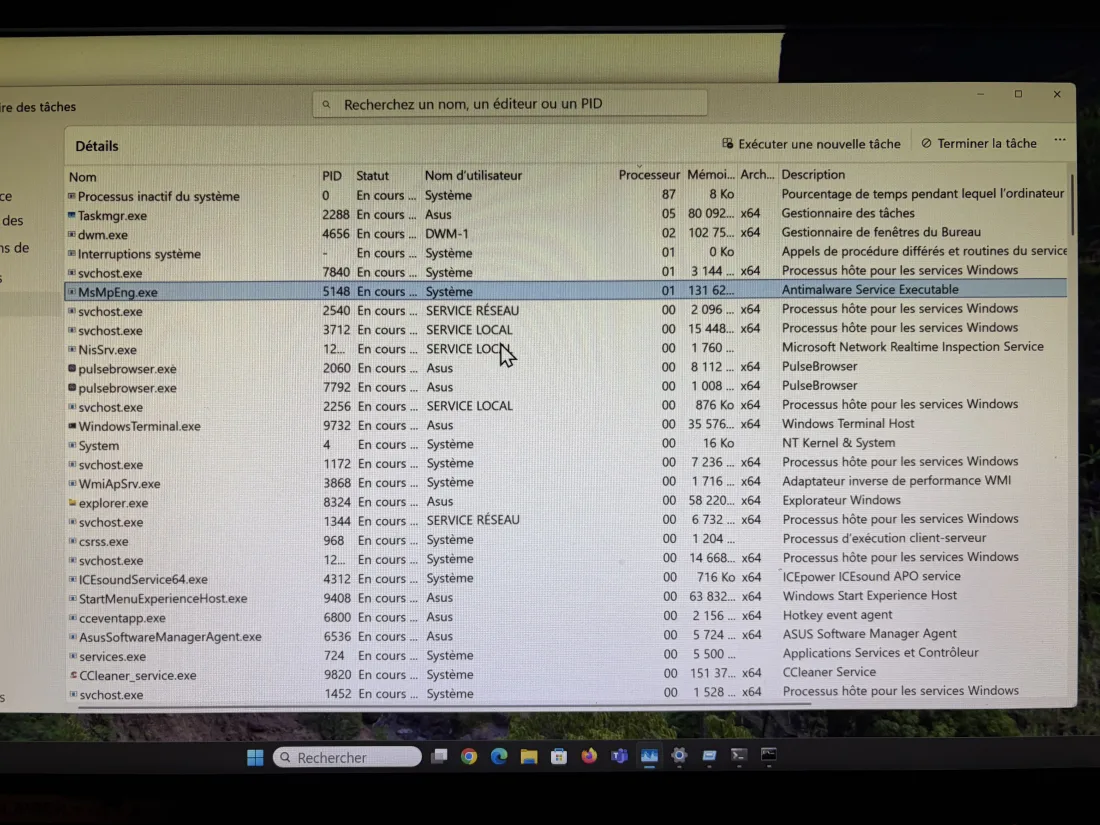1100x825 pixels.
Task: Launch Google Chrome from the taskbar
Action: click(469, 756)
